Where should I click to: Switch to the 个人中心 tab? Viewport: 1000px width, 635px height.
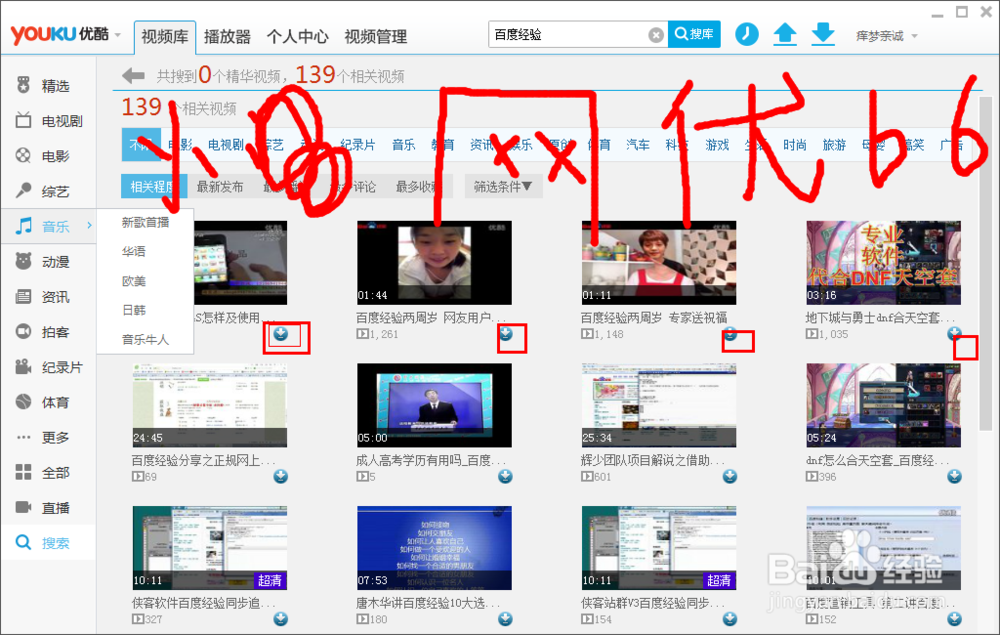297,37
